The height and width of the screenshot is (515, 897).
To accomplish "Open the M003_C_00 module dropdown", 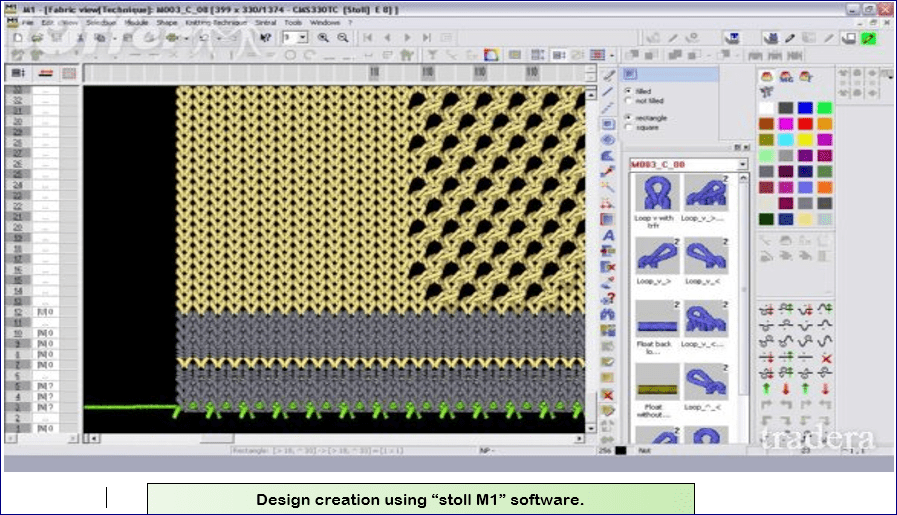I will 743,164.
